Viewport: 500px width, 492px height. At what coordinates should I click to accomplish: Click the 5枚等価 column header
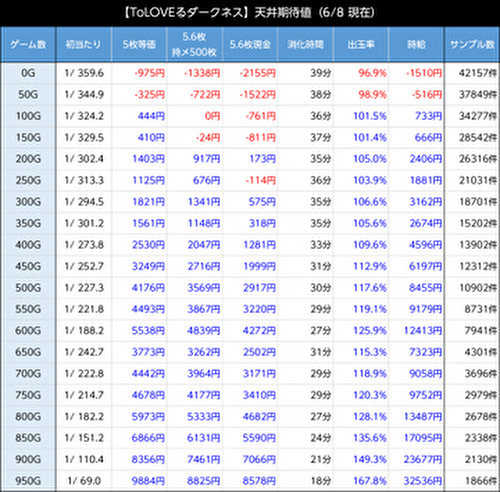tap(139, 44)
